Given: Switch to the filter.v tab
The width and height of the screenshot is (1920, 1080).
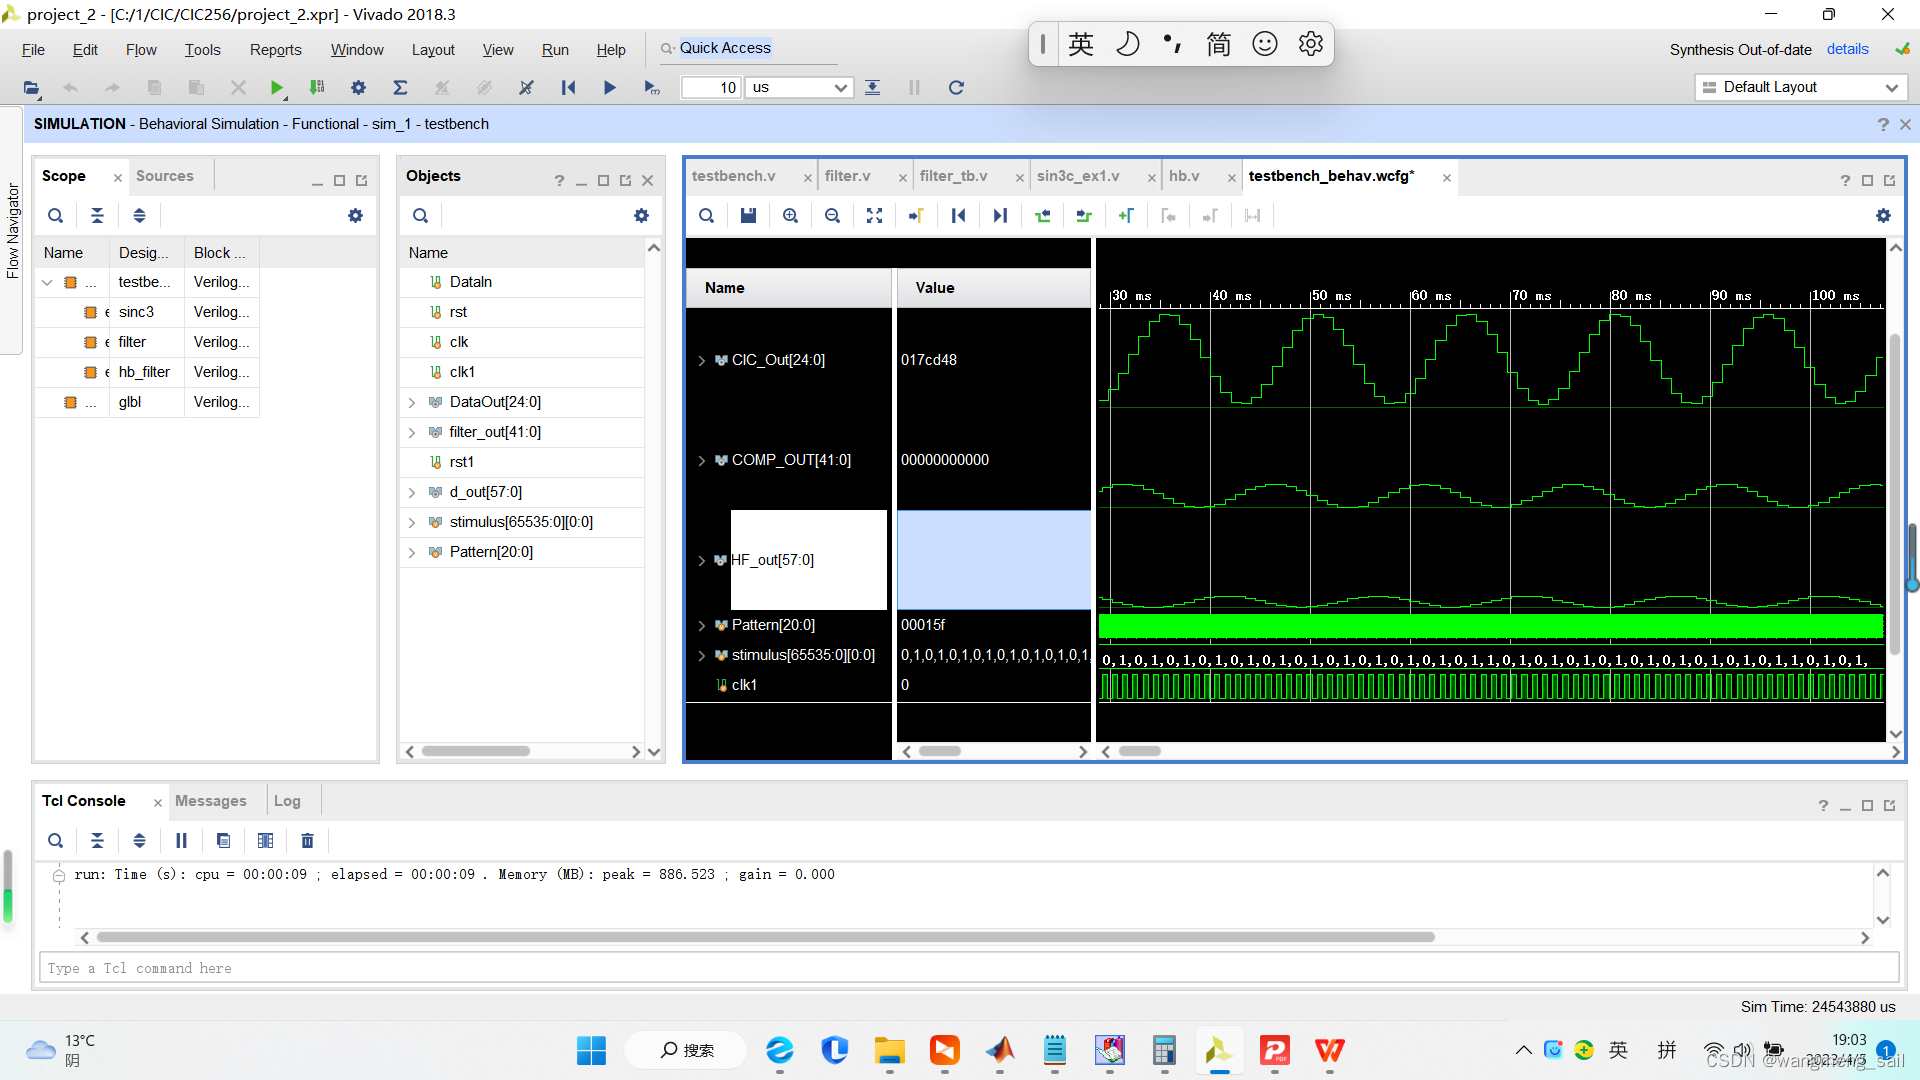Looking at the screenshot, I should (848, 176).
